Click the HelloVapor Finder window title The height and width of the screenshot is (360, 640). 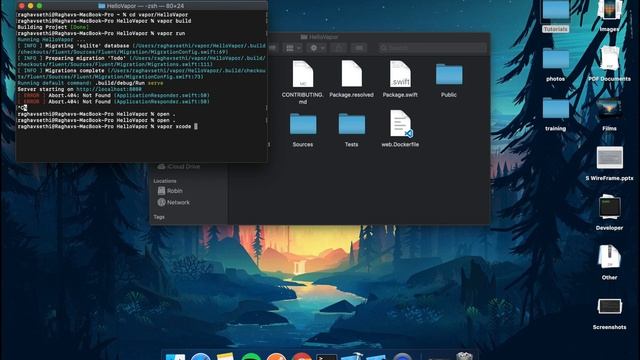point(320,37)
